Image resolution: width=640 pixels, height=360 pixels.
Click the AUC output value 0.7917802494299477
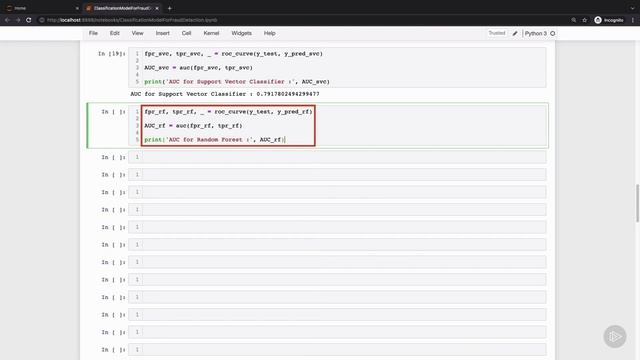(288, 94)
